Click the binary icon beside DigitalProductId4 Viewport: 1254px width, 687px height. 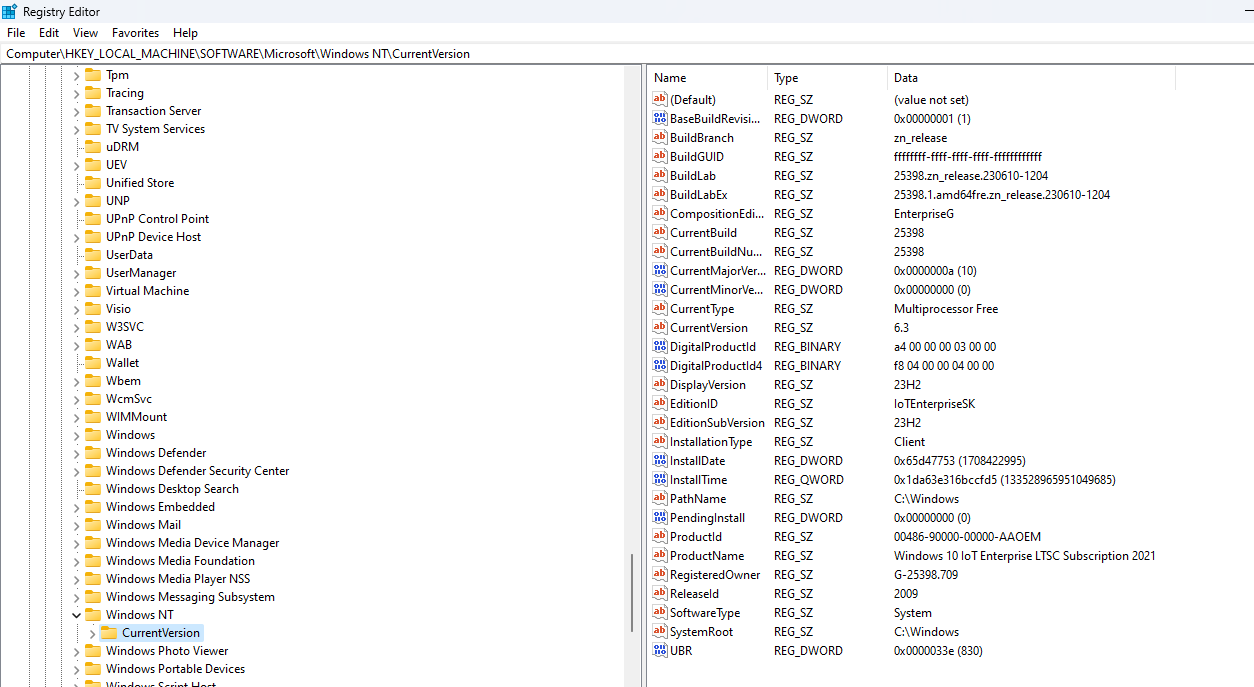659,365
